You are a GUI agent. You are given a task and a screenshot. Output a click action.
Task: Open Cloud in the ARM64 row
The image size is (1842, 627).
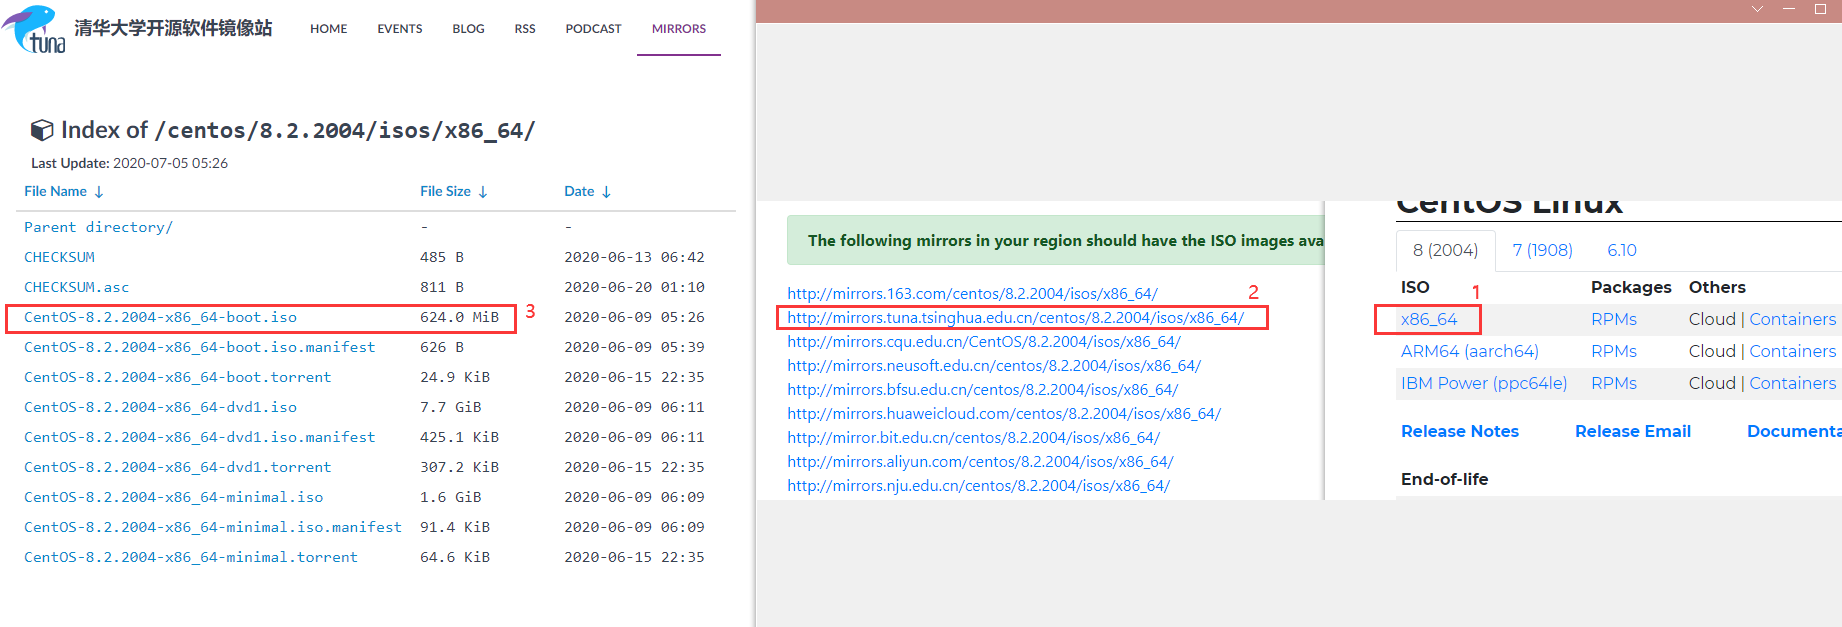(1712, 352)
